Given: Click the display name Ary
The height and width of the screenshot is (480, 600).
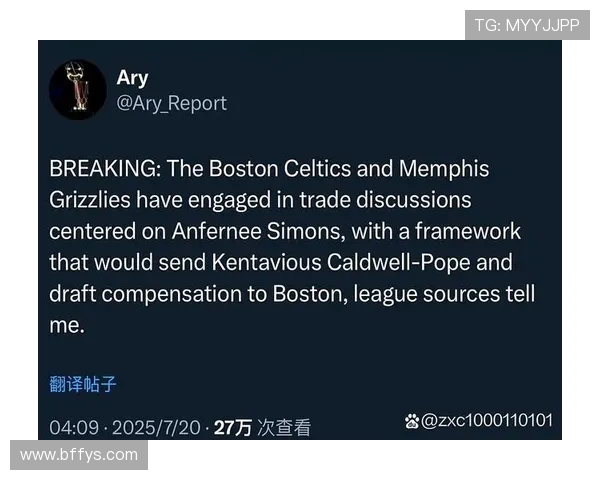Looking at the screenshot, I should pyautogui.click(x=132, y=78).
